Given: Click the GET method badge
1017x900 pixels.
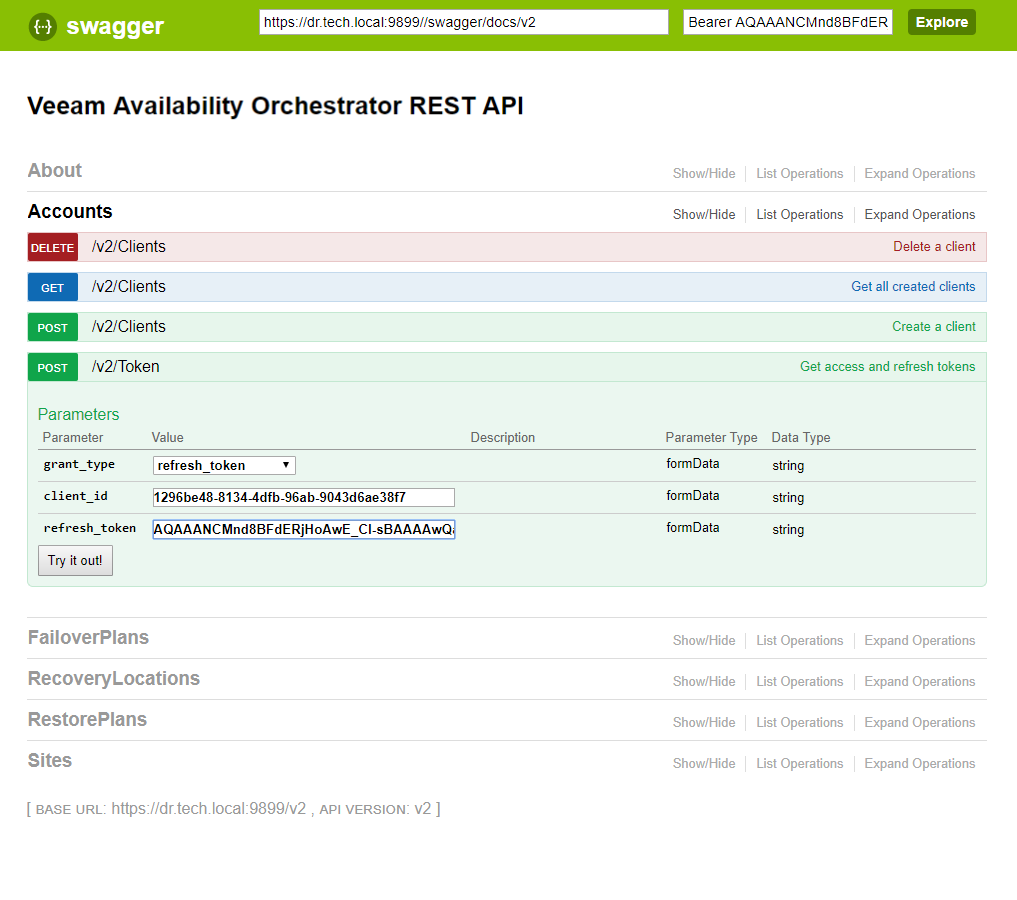Looking at the screenshot, I should coord(53,287).
